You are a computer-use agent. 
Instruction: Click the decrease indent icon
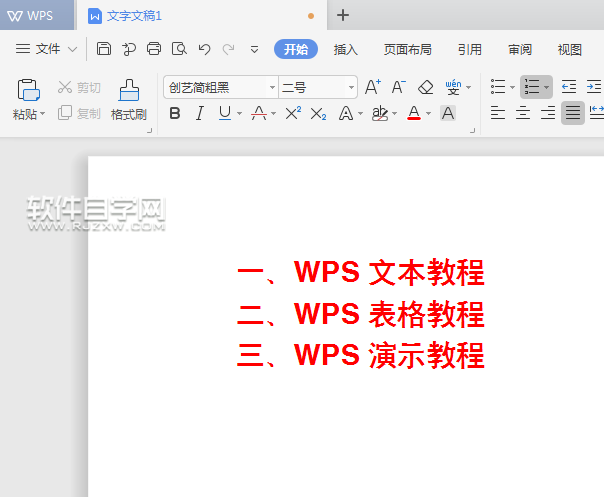(569, 87)
